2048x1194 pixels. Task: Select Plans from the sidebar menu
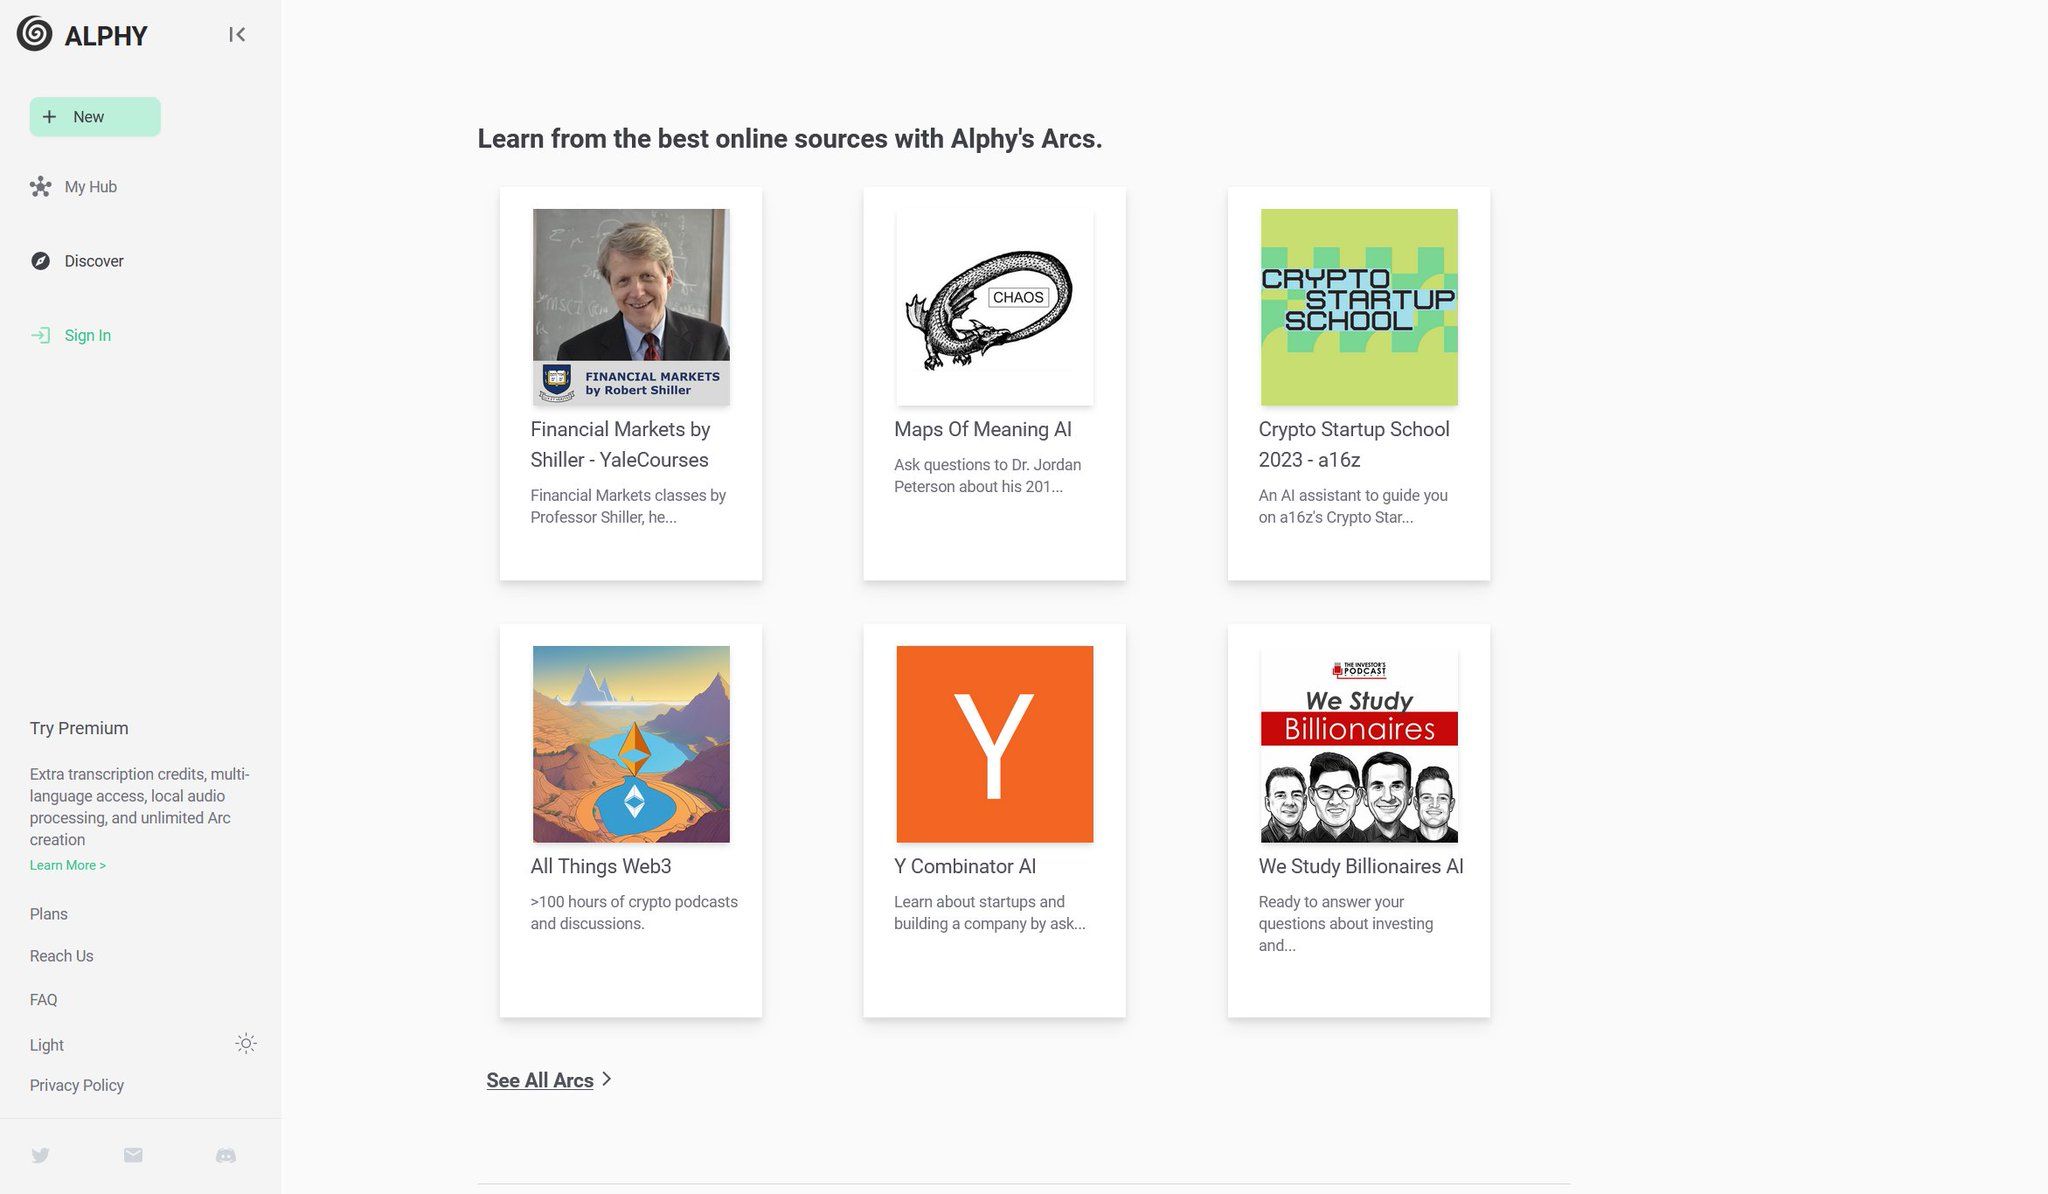pos(48,913)
